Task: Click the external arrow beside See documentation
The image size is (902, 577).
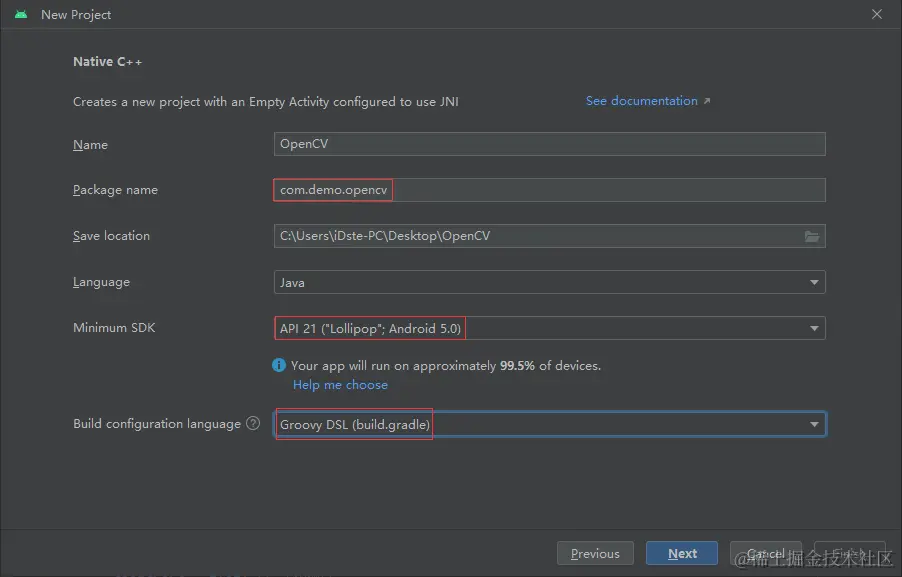Action: (x=707, y=101)
